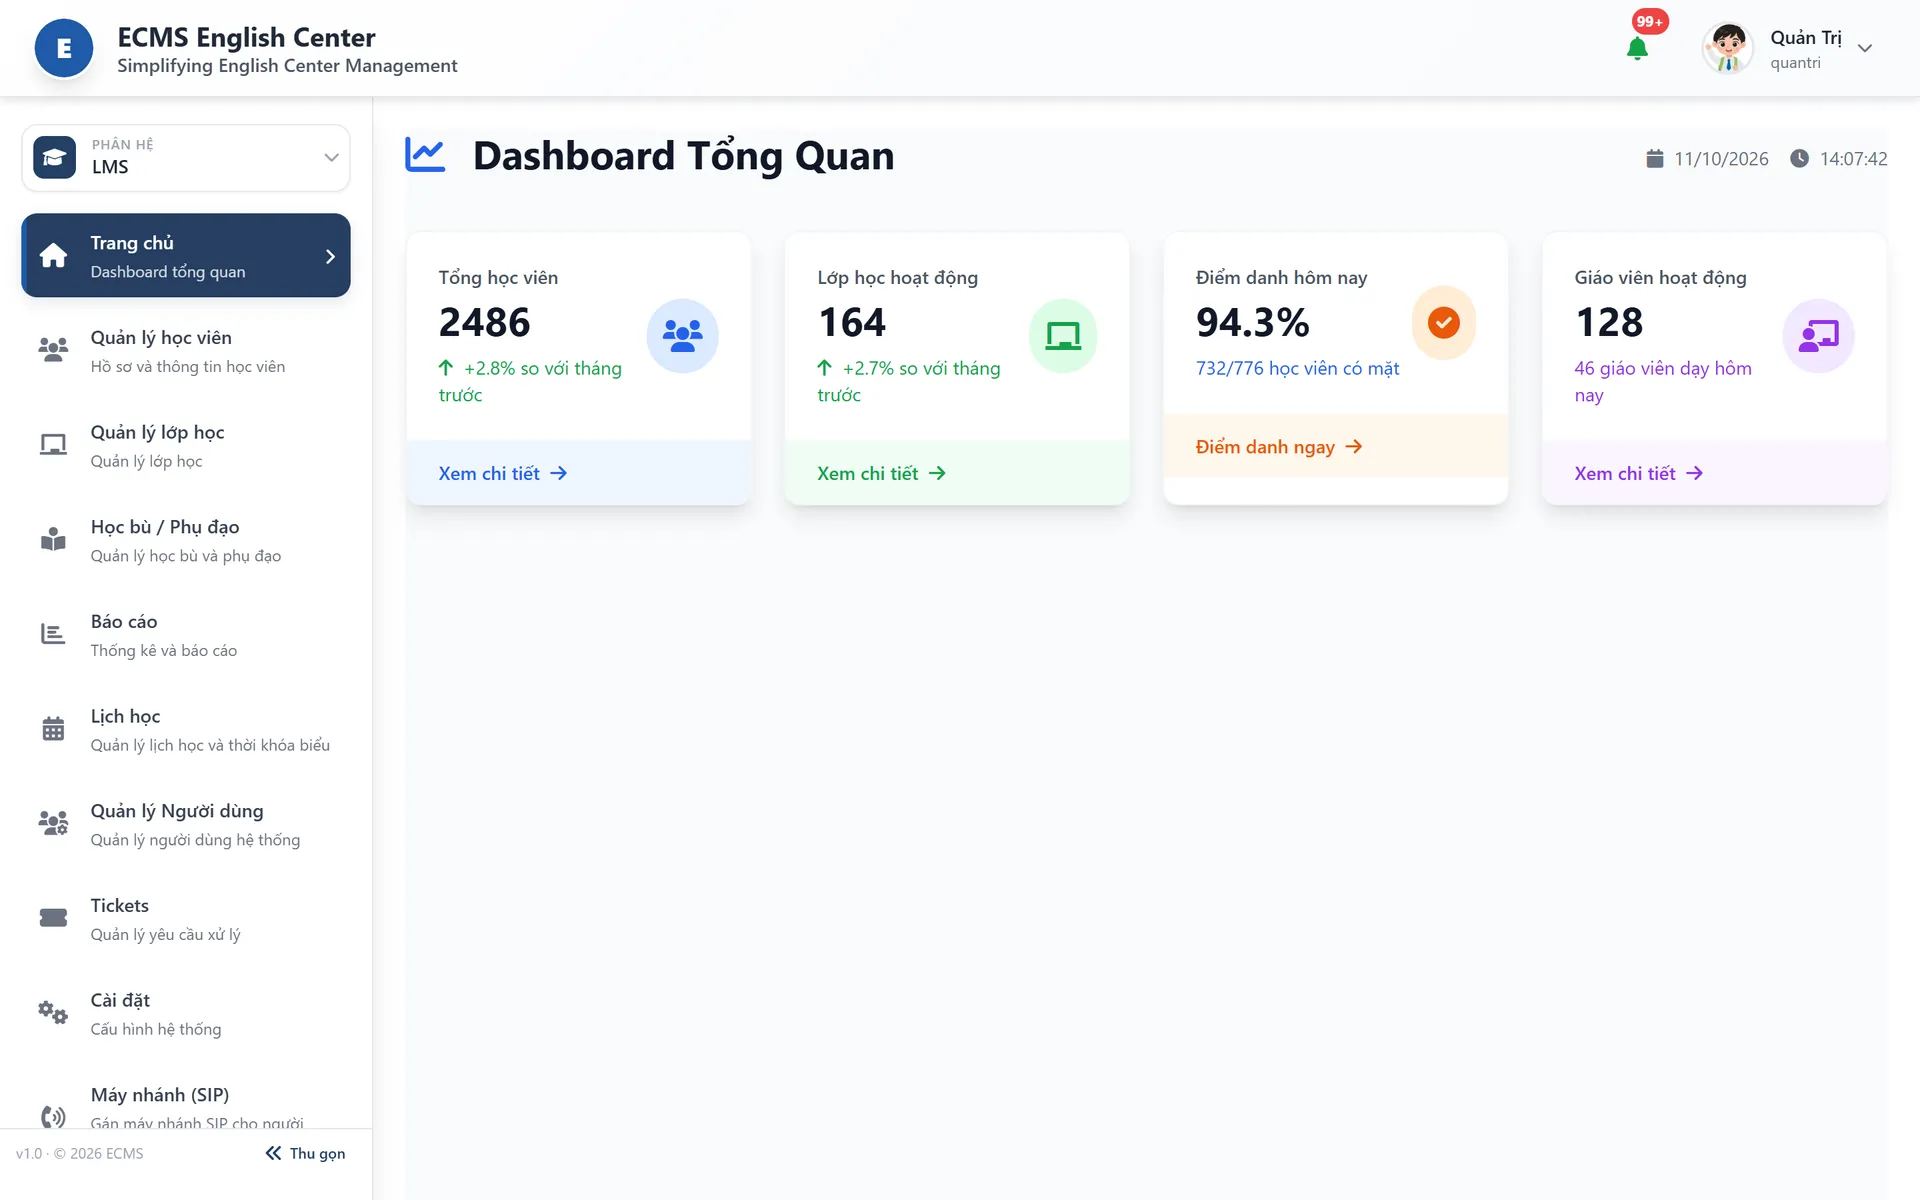The image size is (1920, 1200).
Task: Click the Tickets icon
Action: point(53,918)
